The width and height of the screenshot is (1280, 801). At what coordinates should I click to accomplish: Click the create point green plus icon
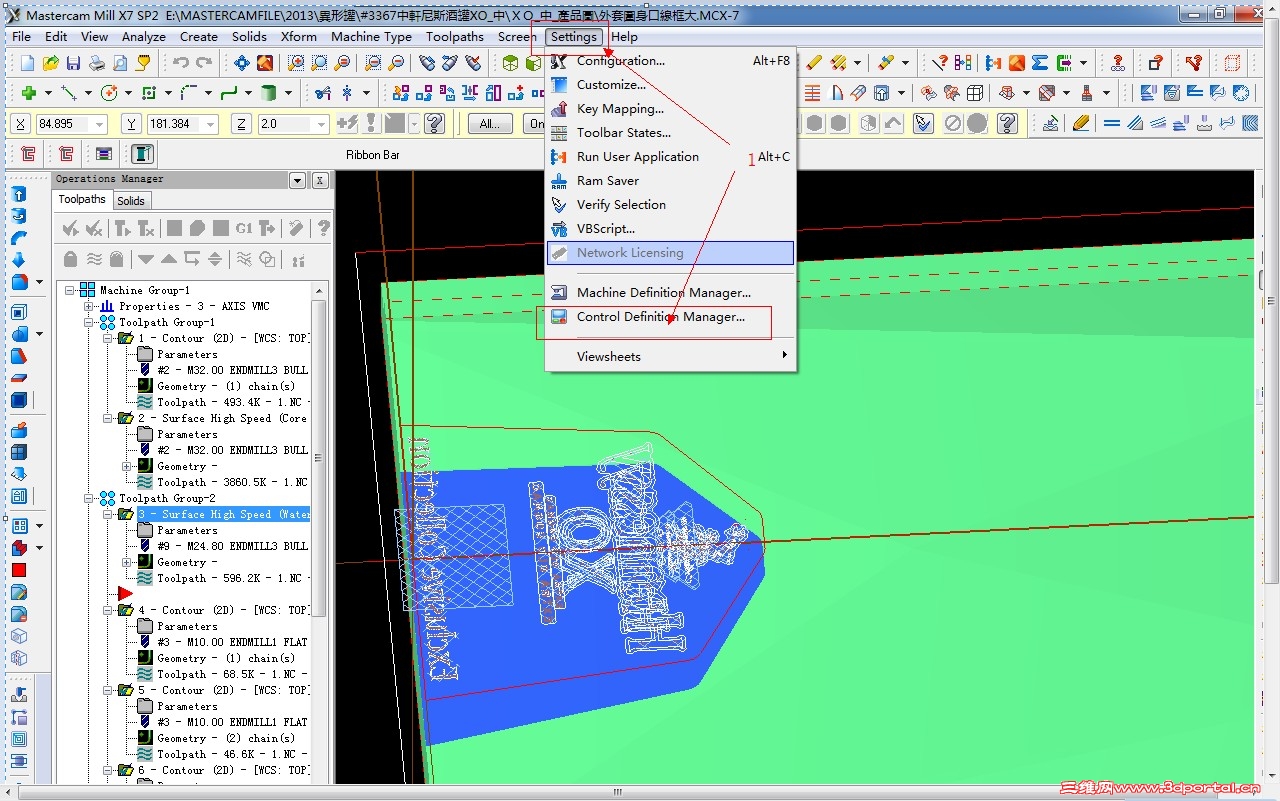tap(29, 93)
